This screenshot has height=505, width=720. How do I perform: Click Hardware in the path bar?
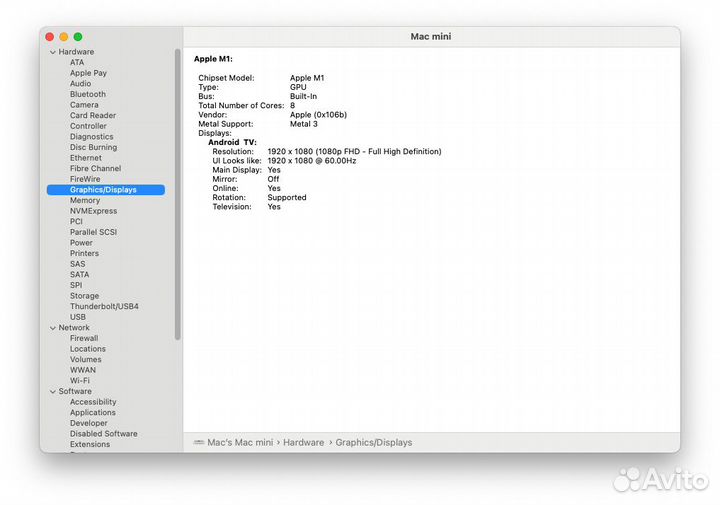304,443
